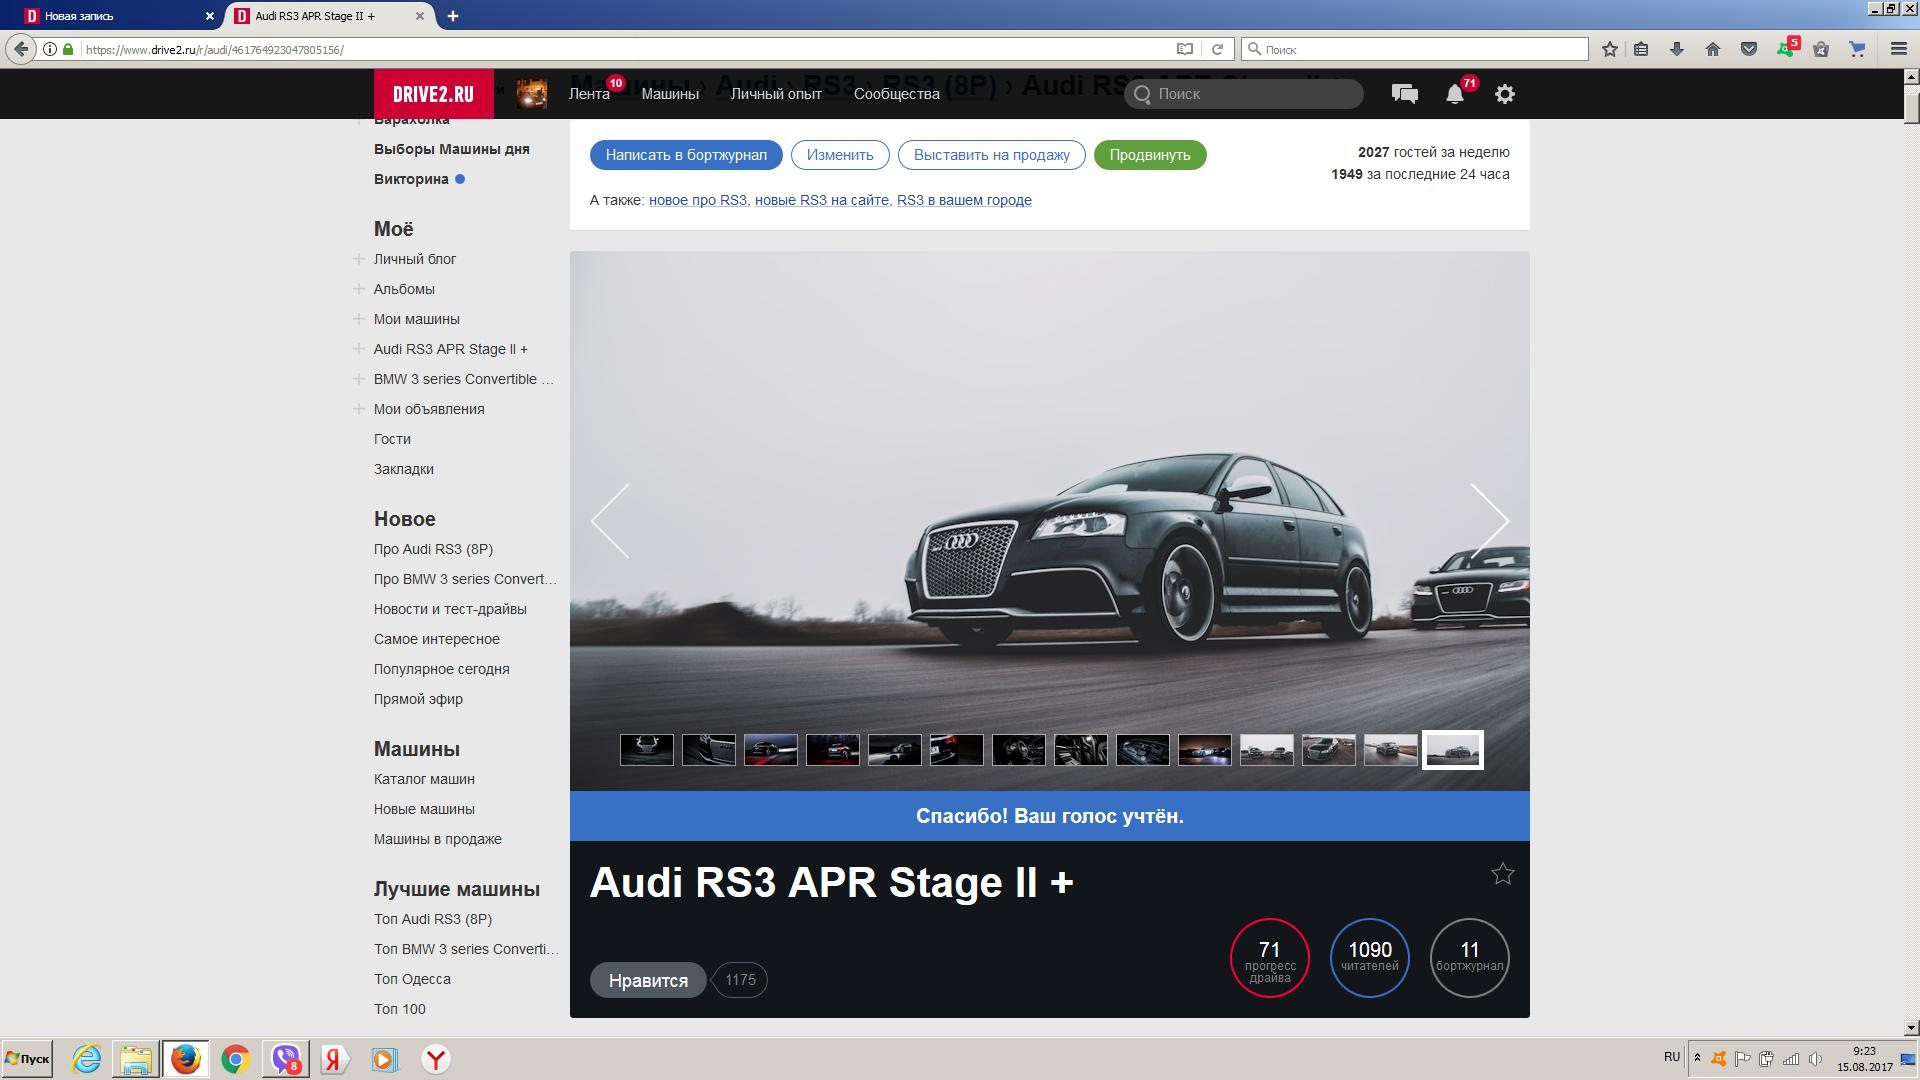The height and width of the screenshot is (1080, 1920).
Task: Open Викторина sidebar link
Action: point(411,179)
